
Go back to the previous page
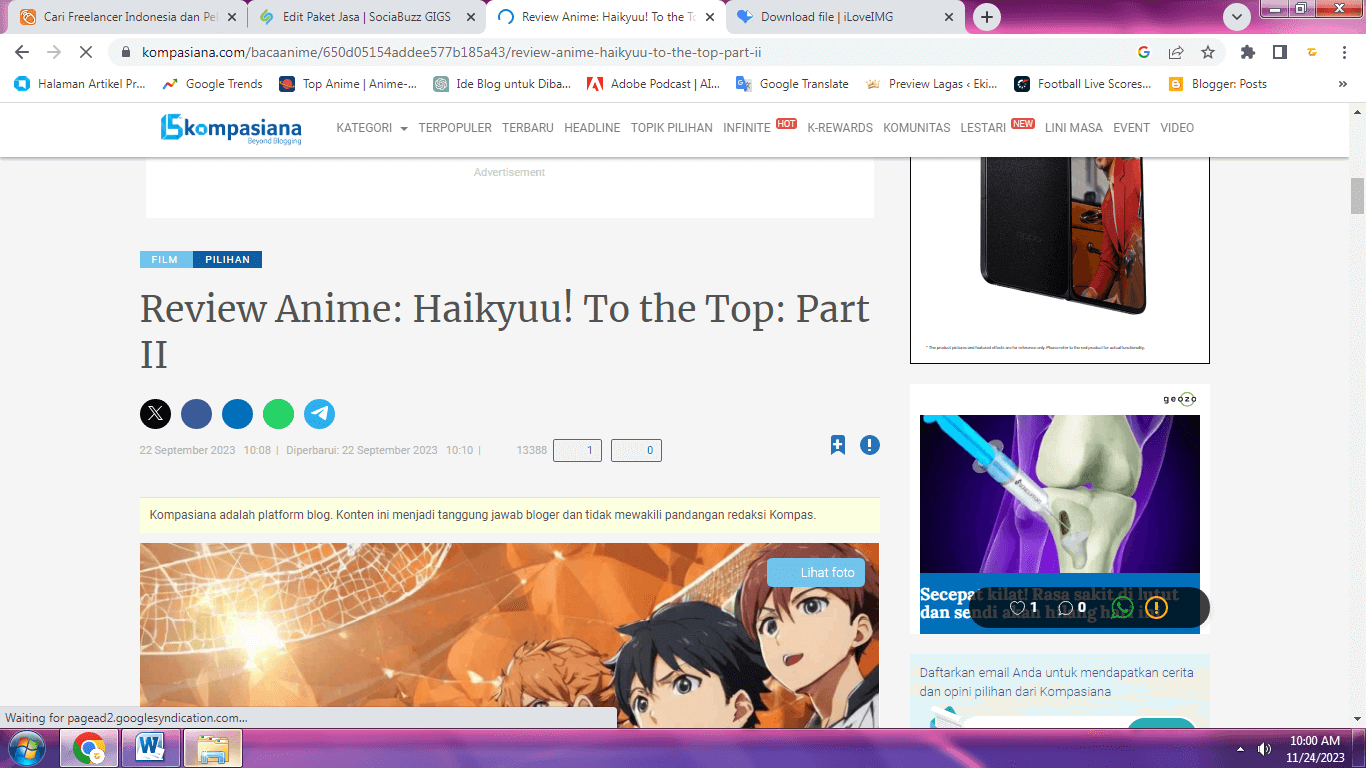click(x=22, y=52)
